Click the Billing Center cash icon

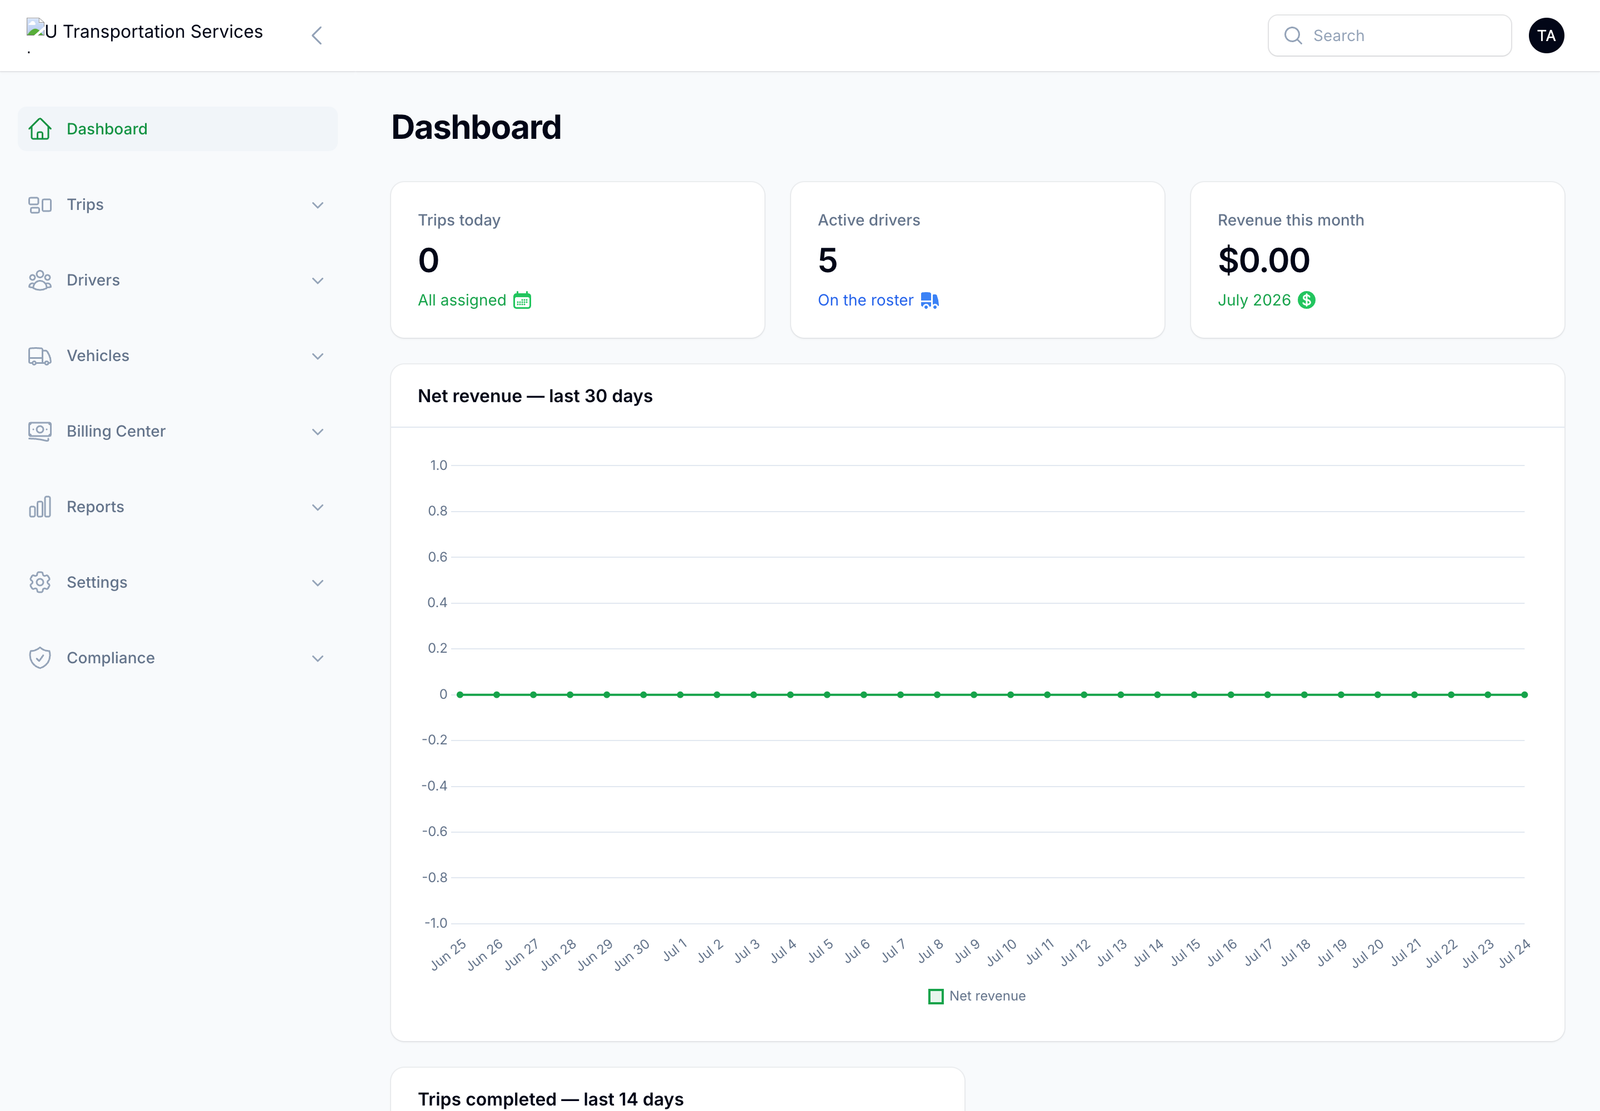coord(40,431)
